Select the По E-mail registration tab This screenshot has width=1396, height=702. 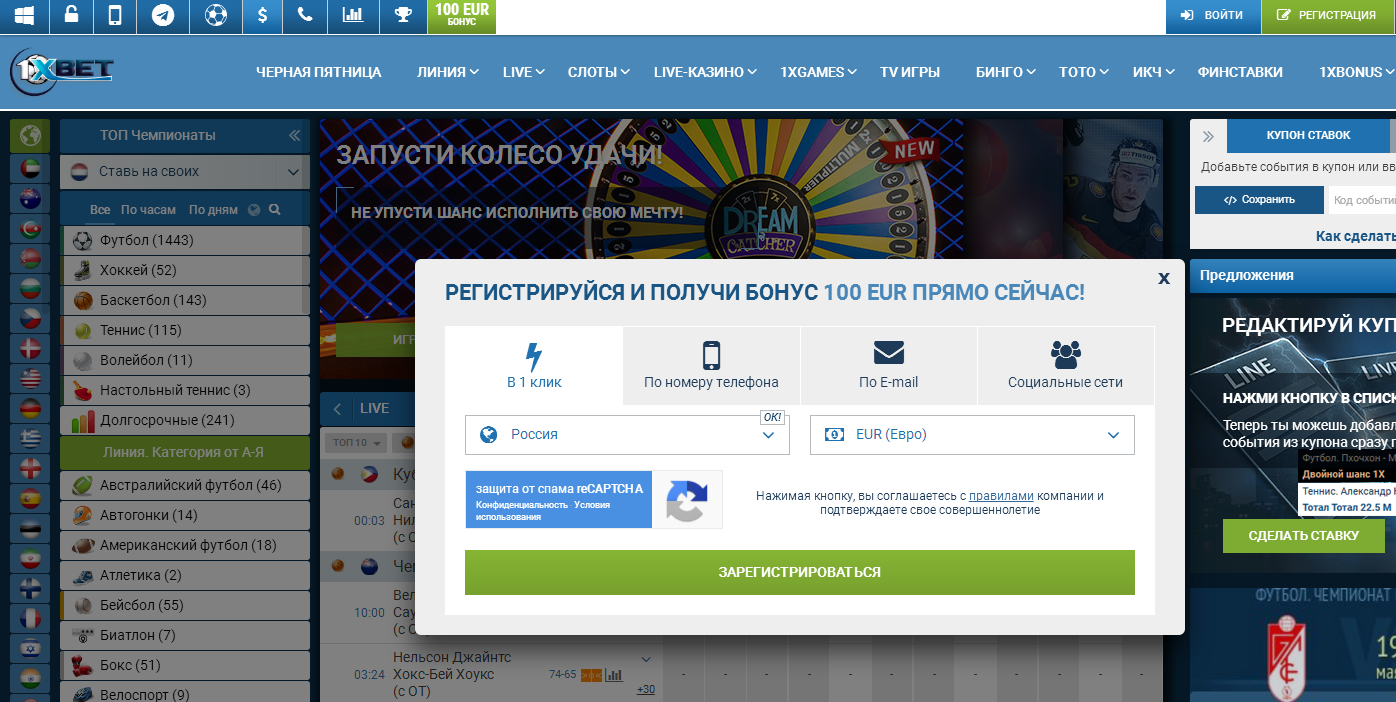pos(888,366)
